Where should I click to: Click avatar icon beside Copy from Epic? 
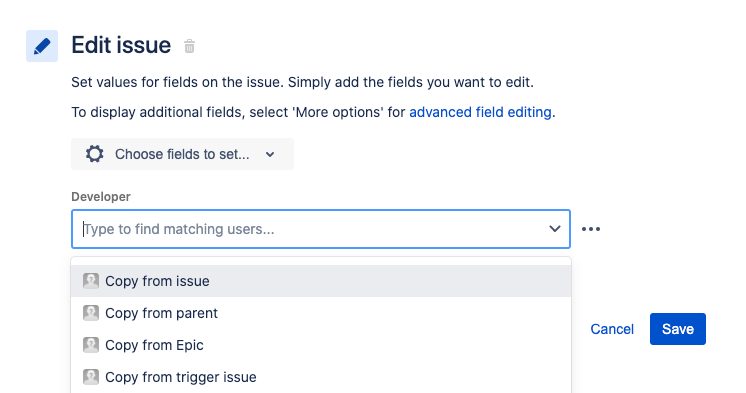point(91,345)
